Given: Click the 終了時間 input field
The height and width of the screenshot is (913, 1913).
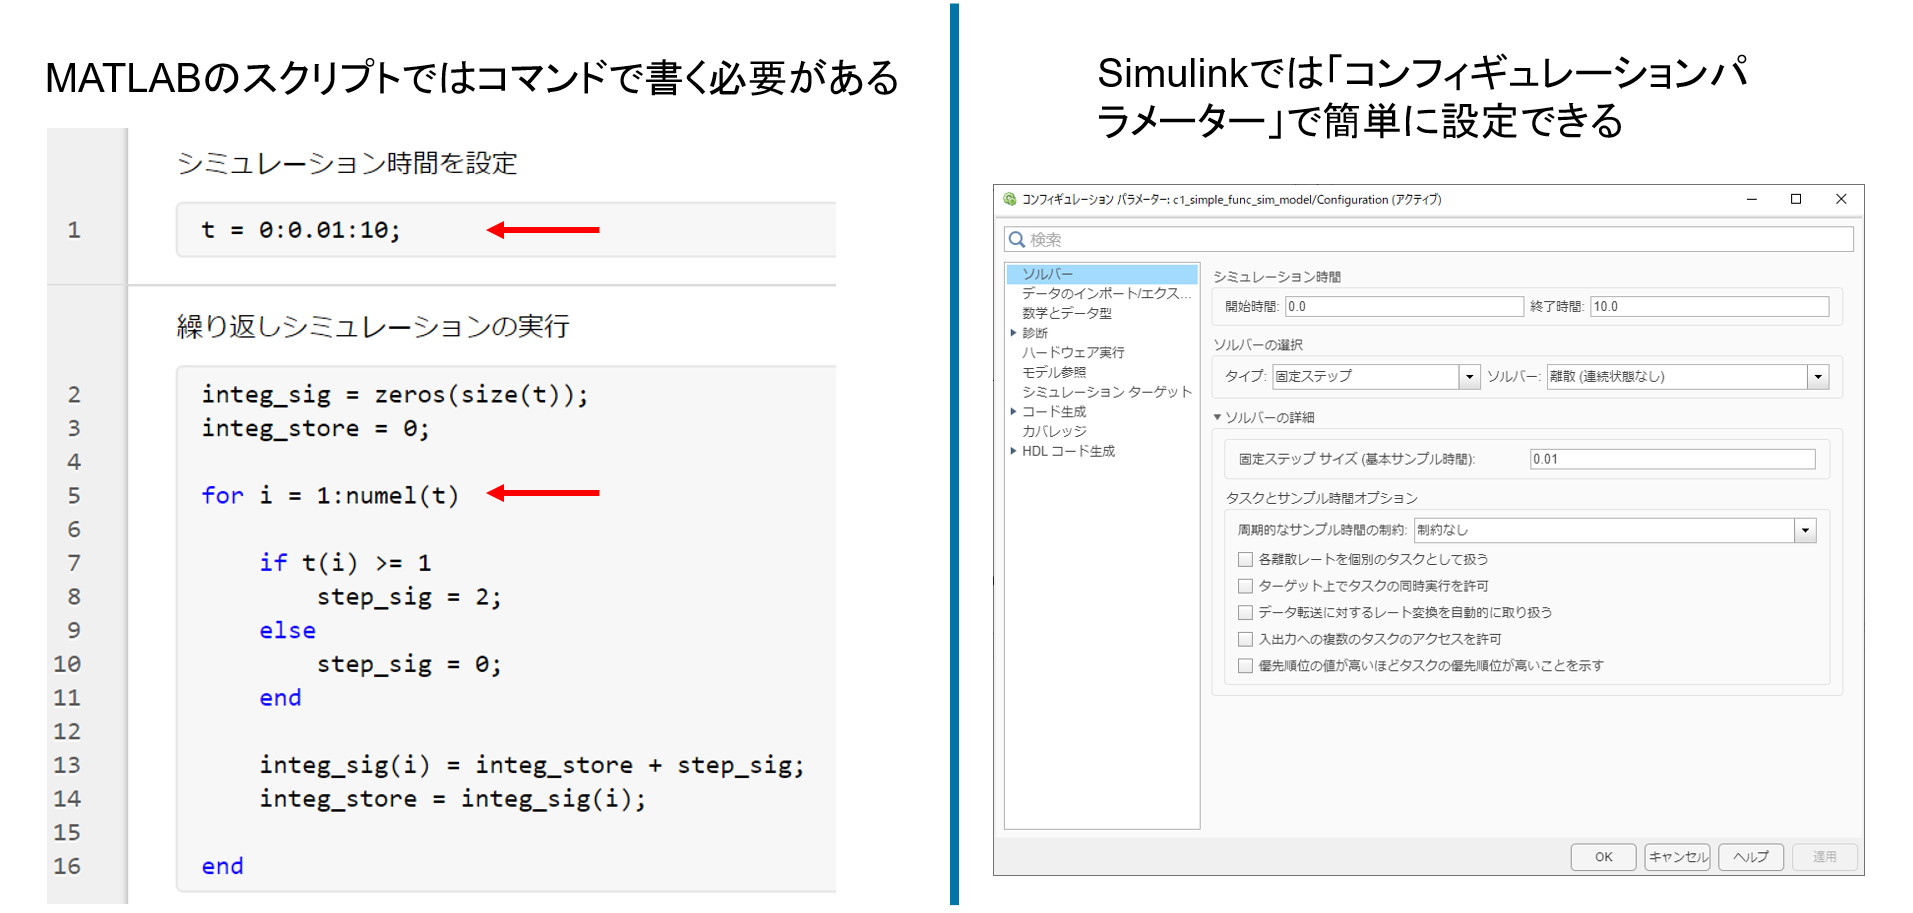Looking at the screenshot, I should [x=1710, y=306].
